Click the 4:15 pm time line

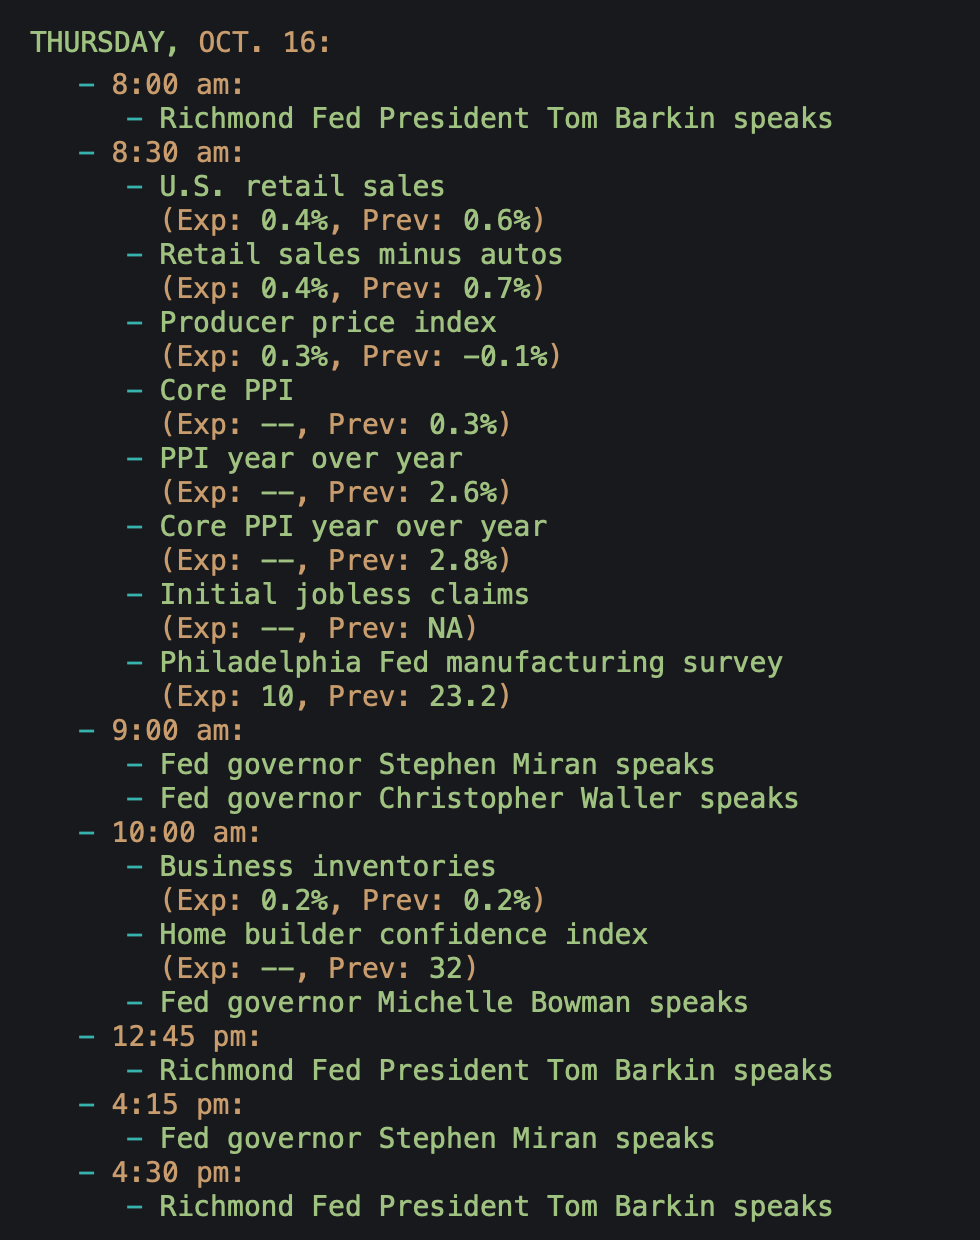pyautogui.click(x=177, y=1105)
